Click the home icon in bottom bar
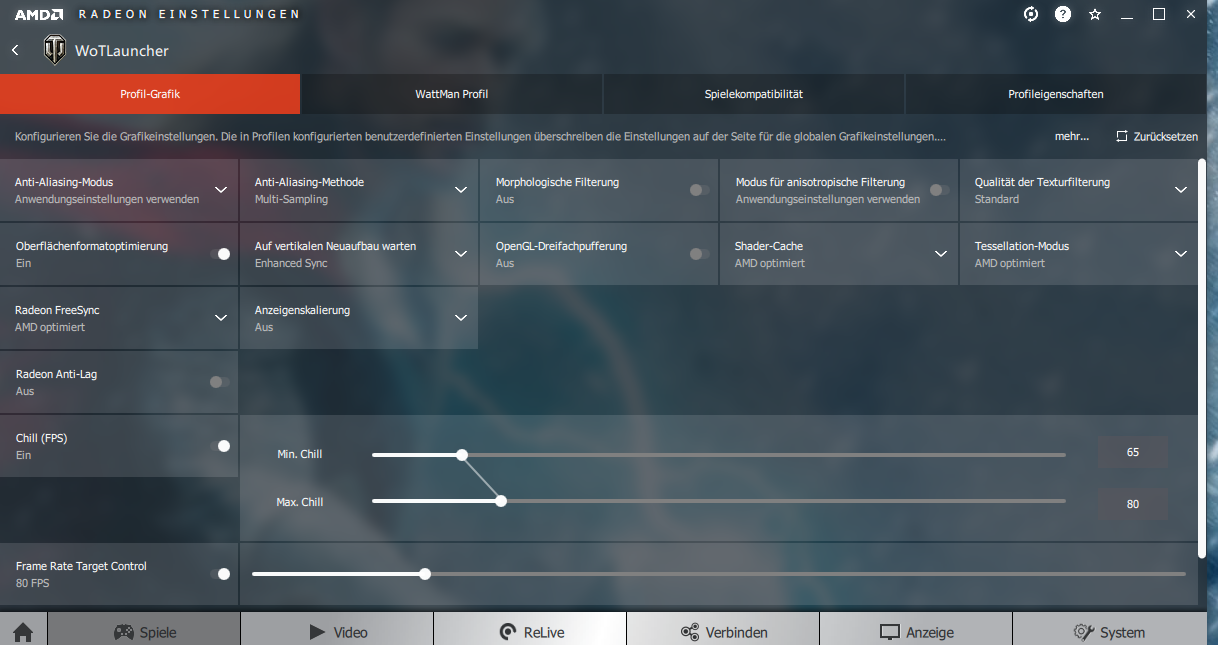The width and height of the screenshot is (1218, 645). [x=23, y=632]
